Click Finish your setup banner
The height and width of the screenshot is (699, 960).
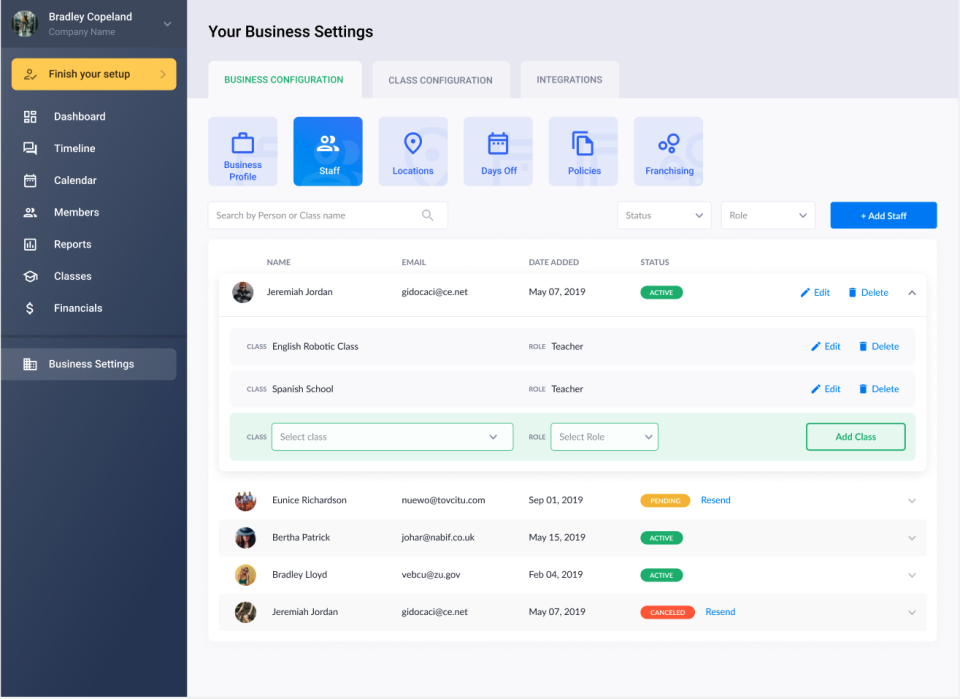[x=93, y=74]
